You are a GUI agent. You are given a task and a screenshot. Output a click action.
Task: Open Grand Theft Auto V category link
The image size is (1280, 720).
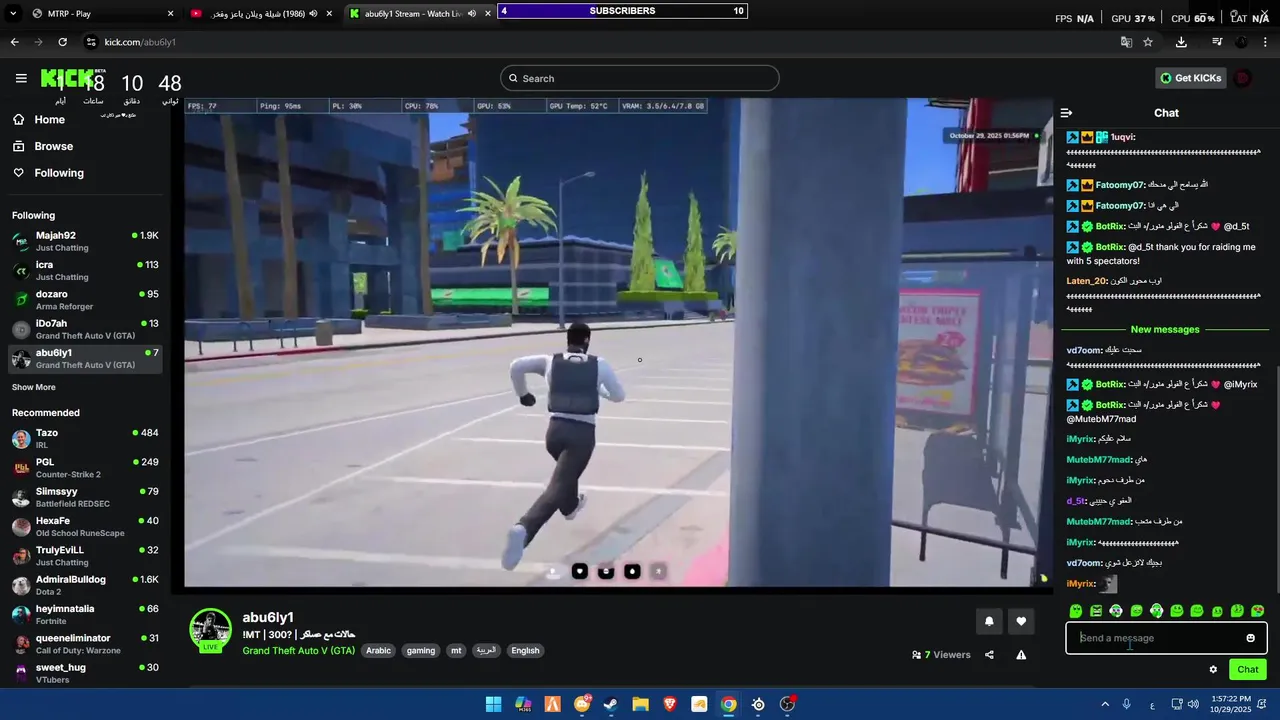coord(298,651)
